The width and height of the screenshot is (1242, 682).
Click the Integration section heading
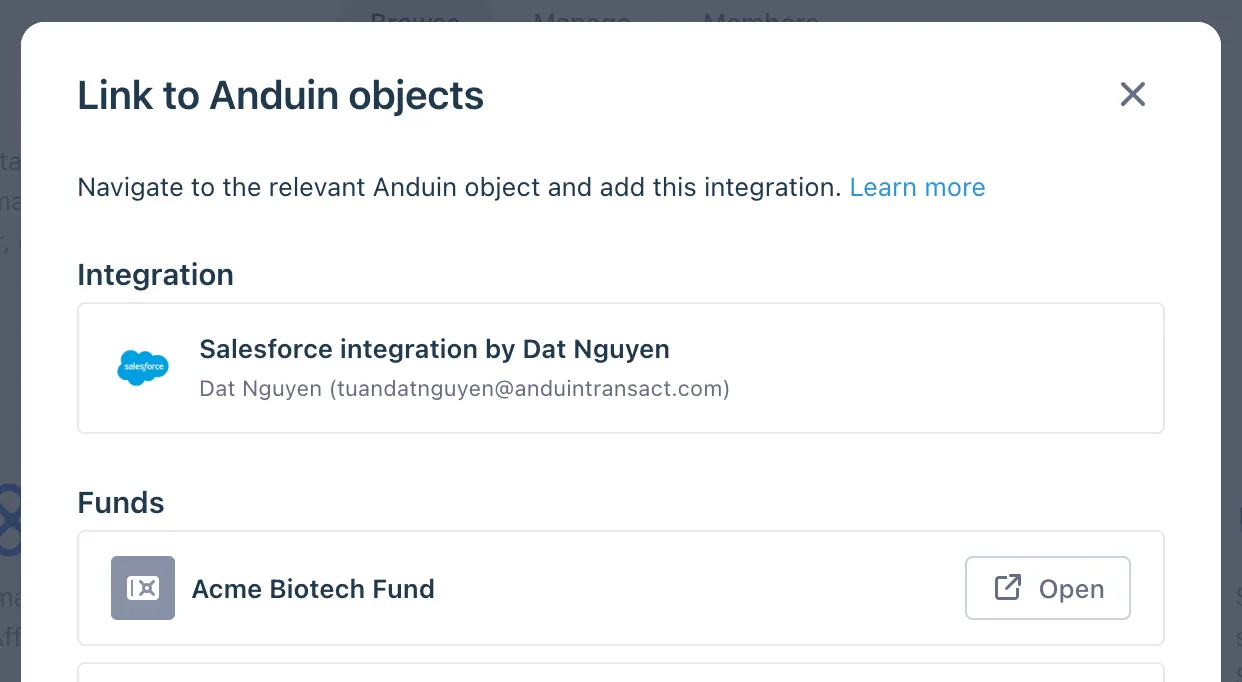pos(155,275)
